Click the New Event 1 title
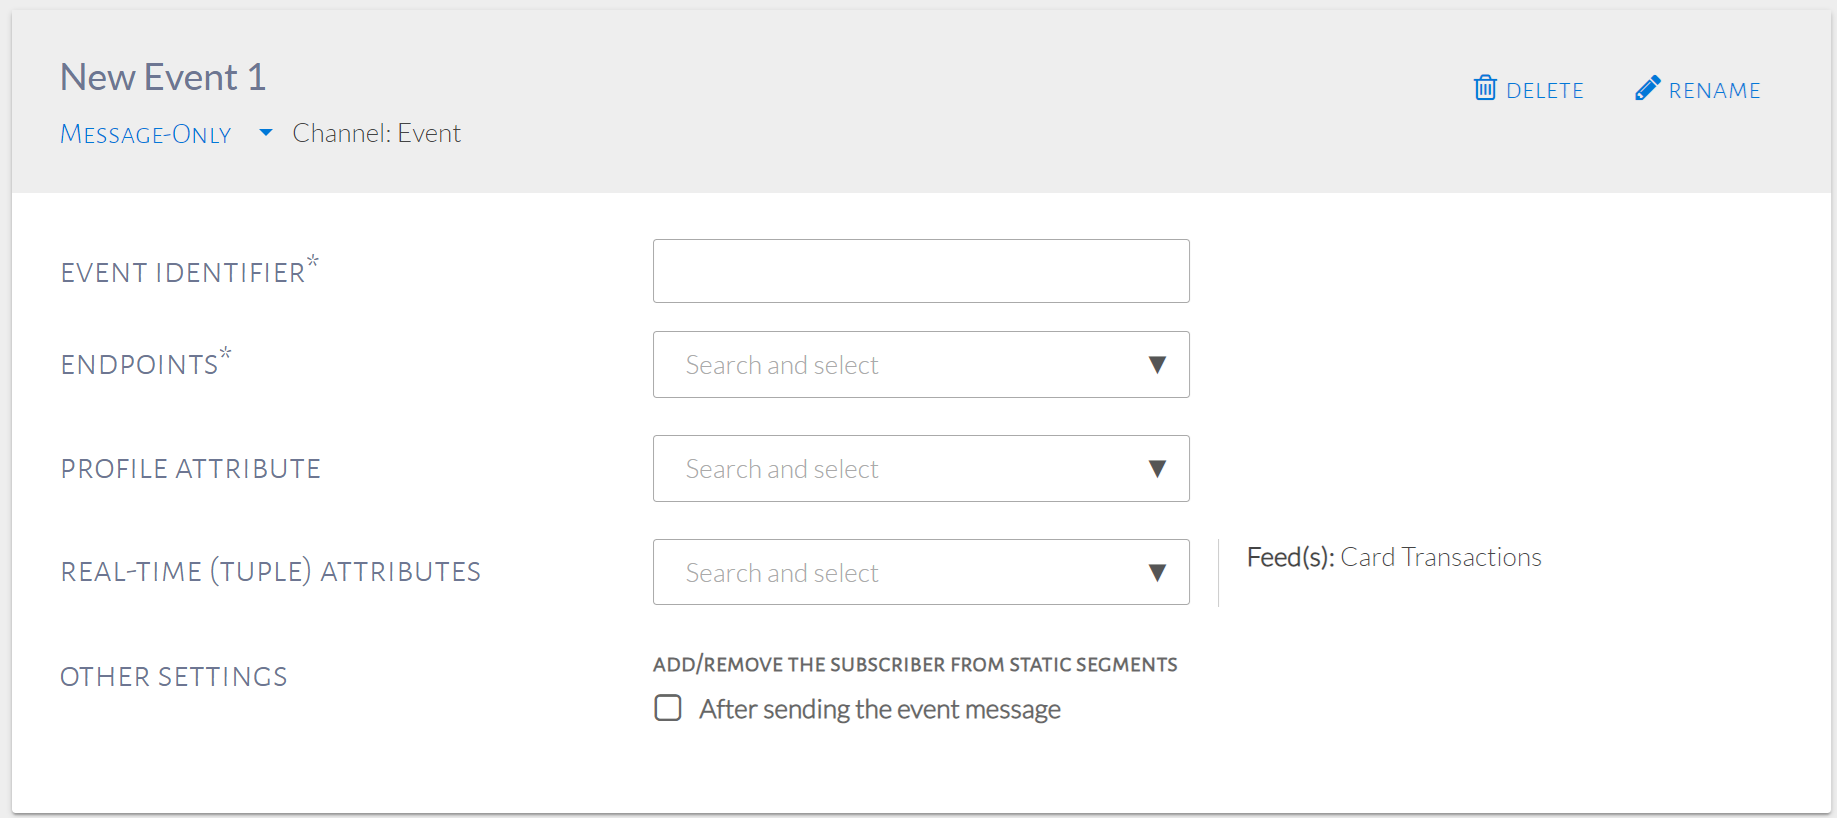 tap(163, 78)
